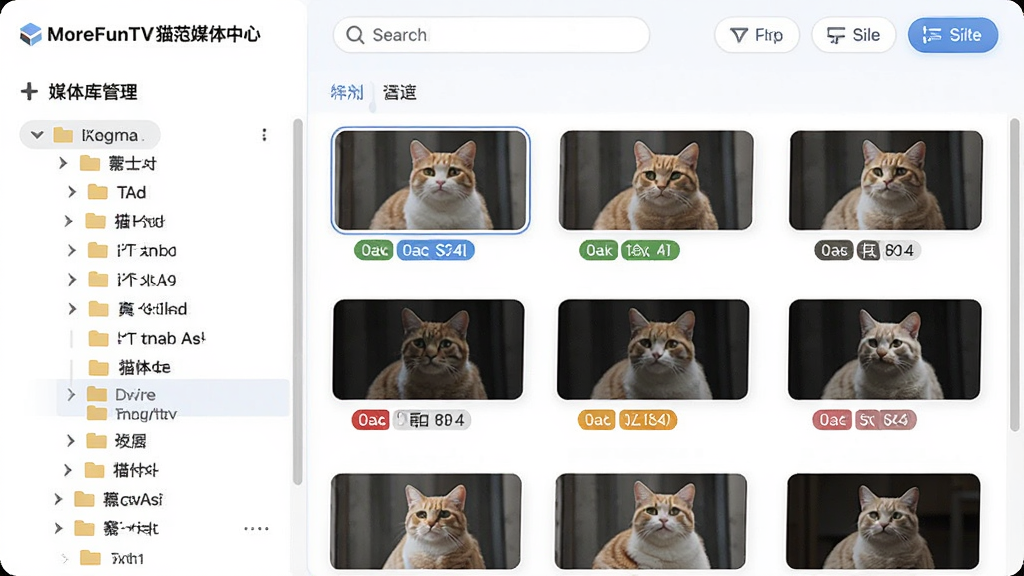Viewport: 1024px width, 576px height.
Task: Click the orange Oac tag
Action: [596, 420]
